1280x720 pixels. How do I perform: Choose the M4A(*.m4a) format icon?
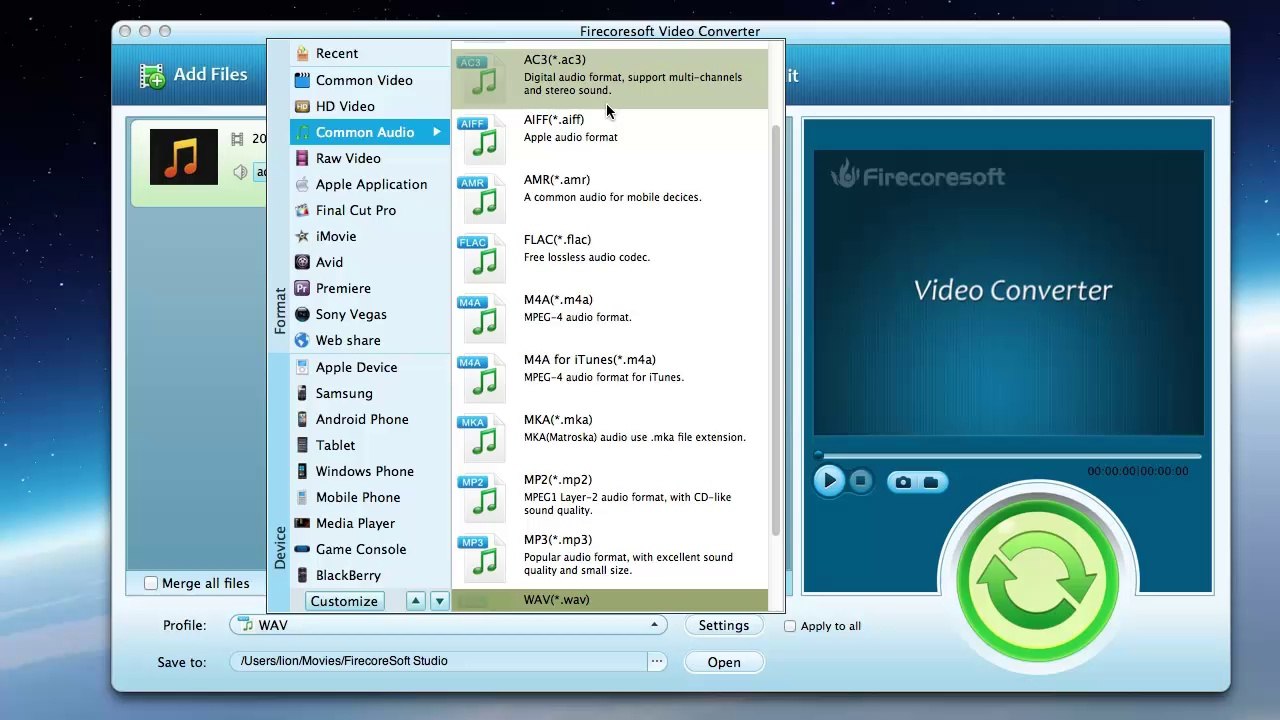(483, 318)
